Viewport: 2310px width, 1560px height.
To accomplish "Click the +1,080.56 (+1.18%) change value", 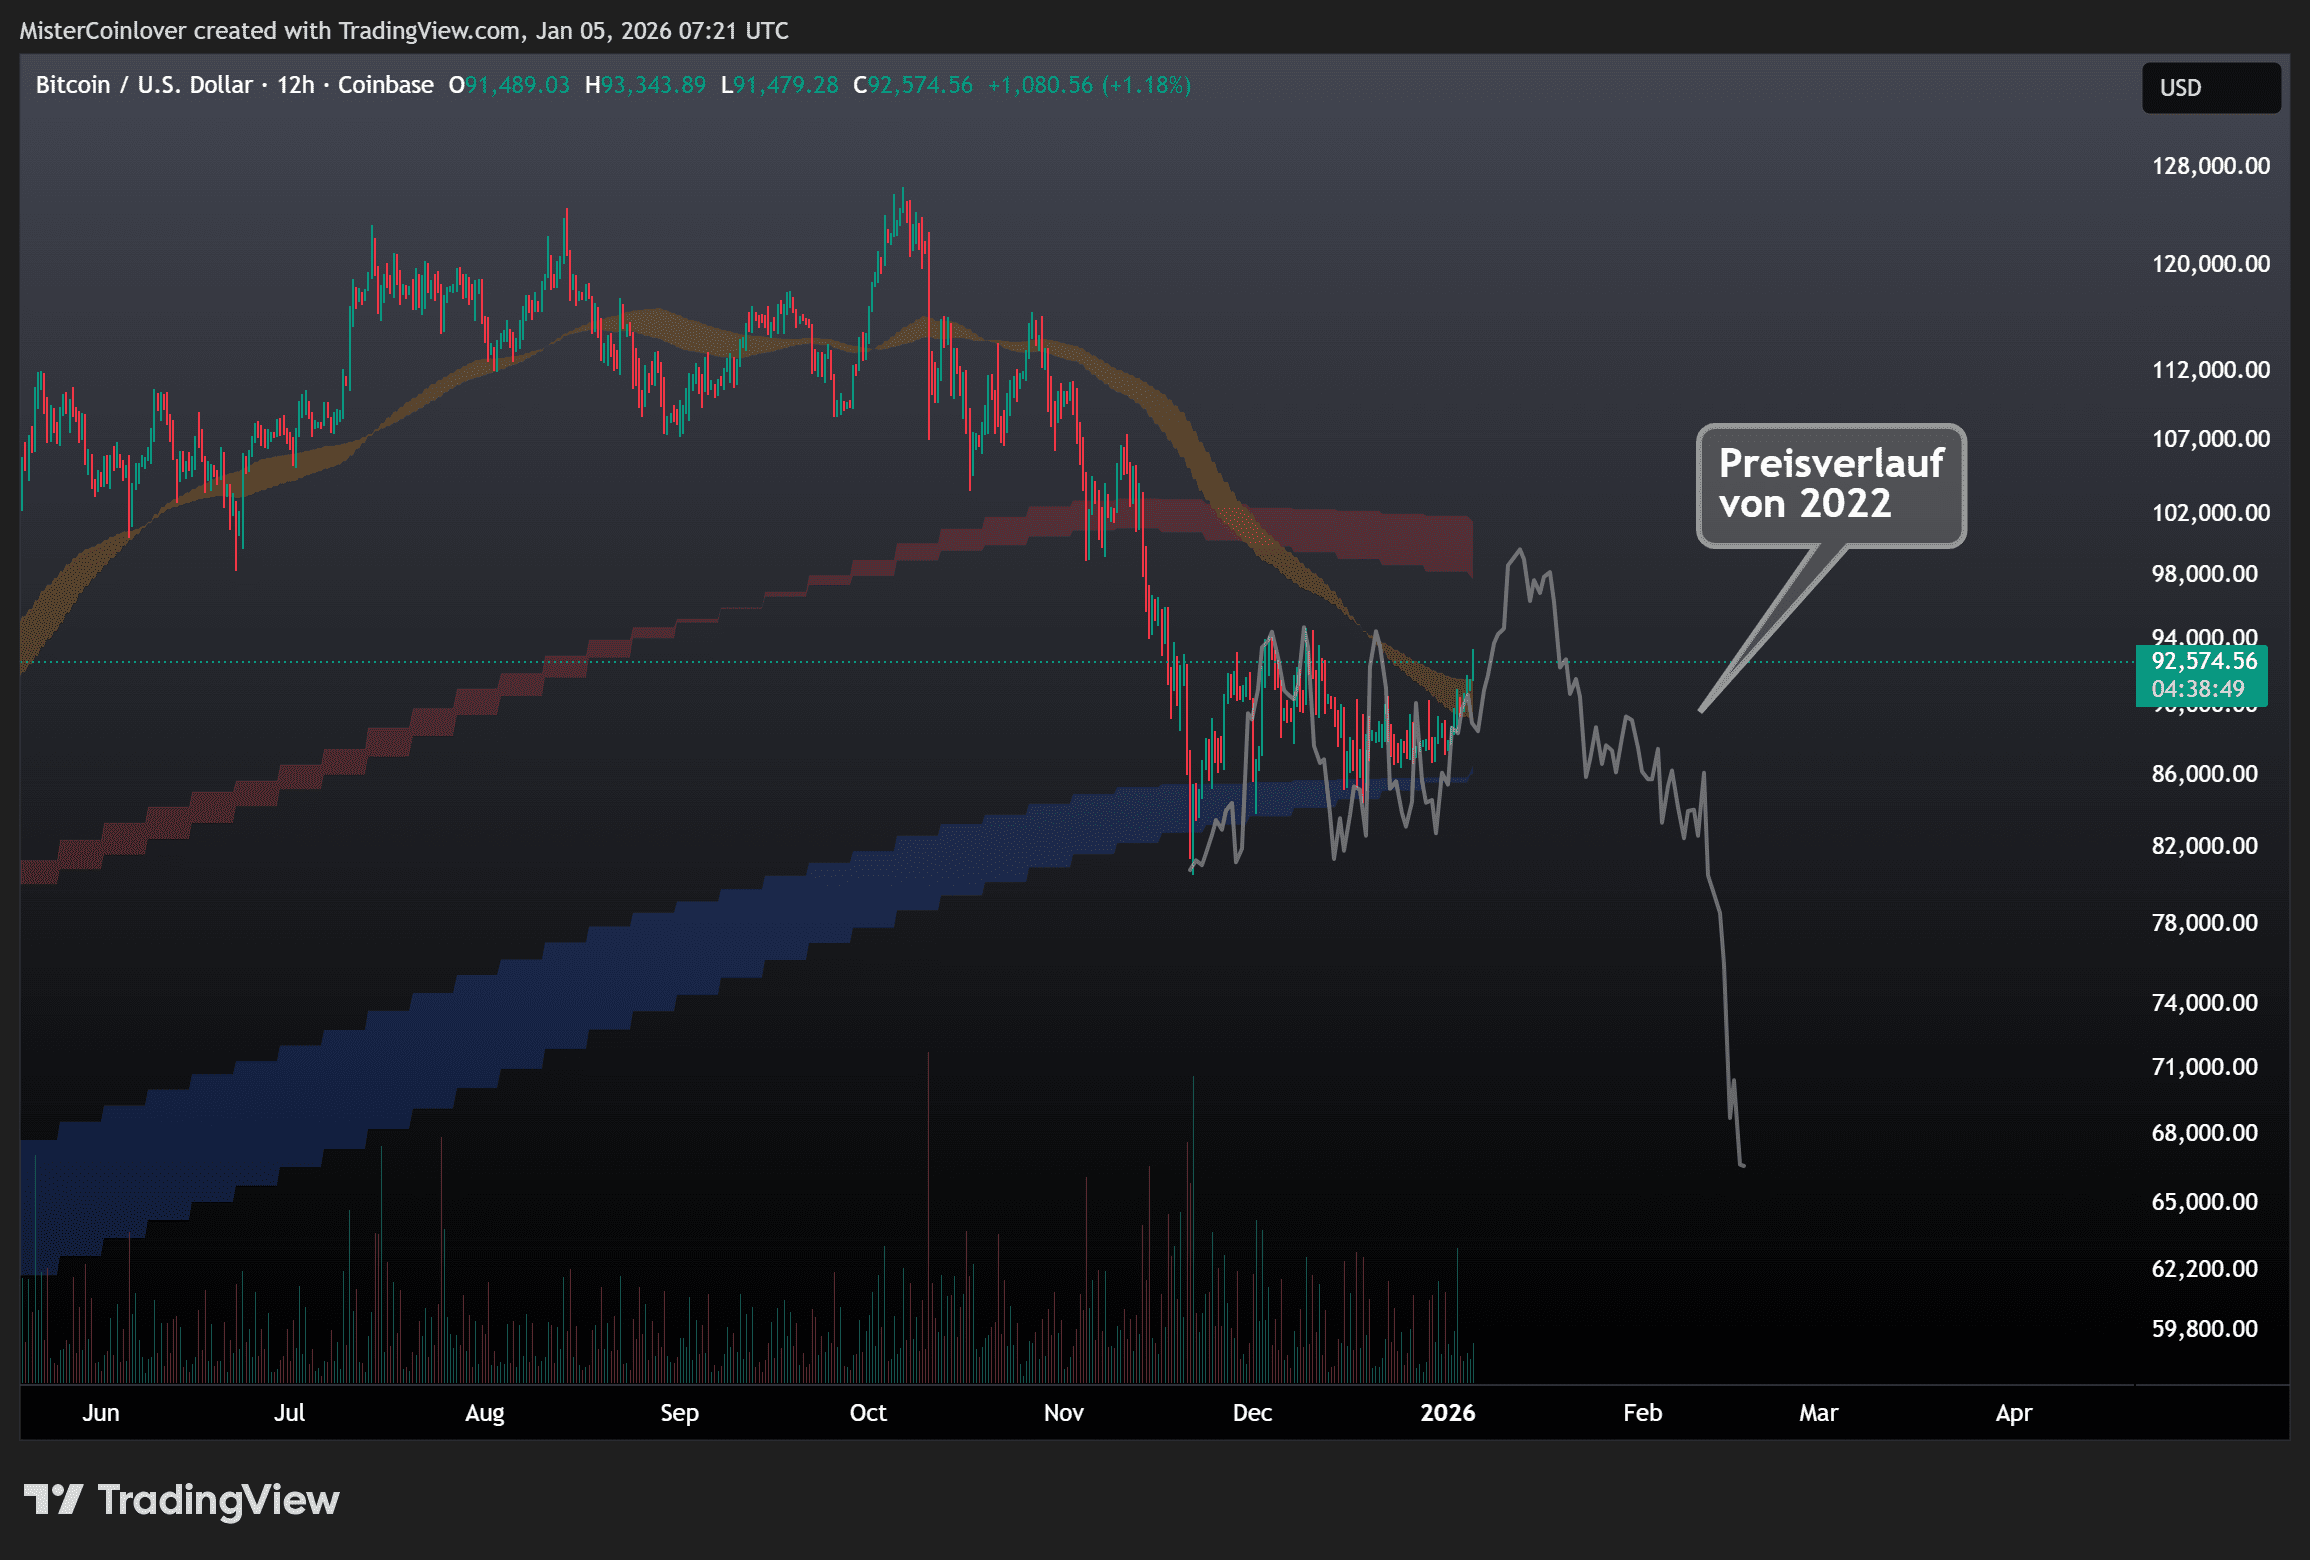I will (1088, 85).
